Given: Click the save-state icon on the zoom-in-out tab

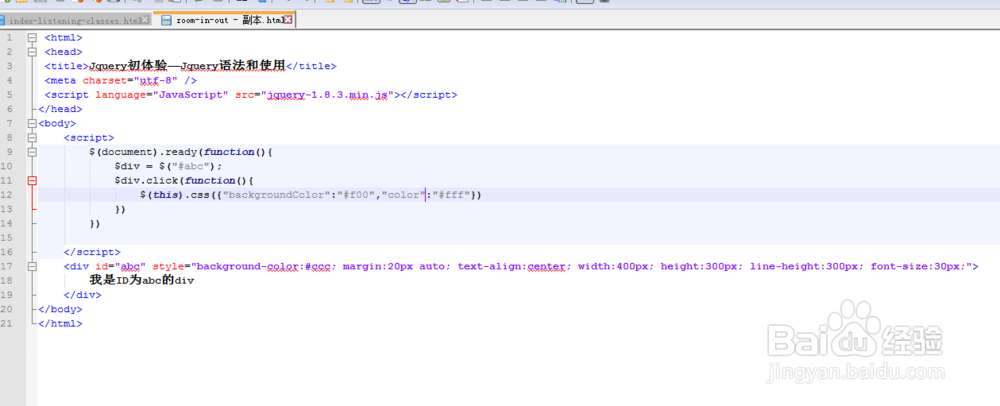Looking at the screenshot, I should coord(166,20).
